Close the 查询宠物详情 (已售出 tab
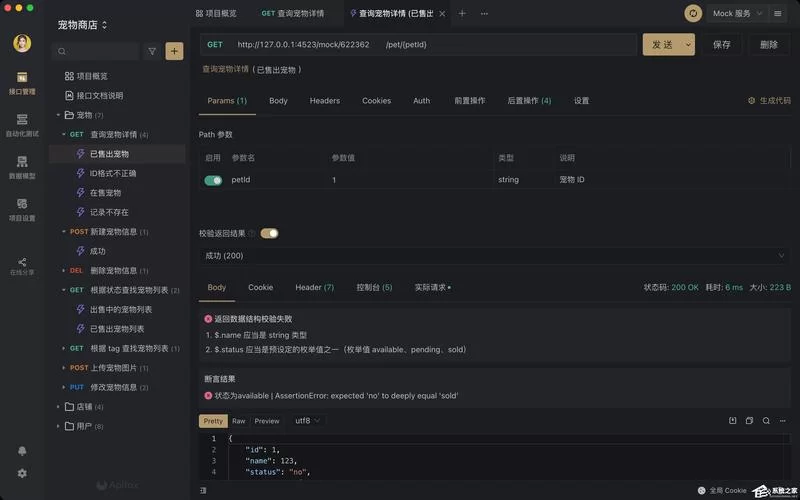Screen dimensions: 800x500 click(x=442, y=14)
